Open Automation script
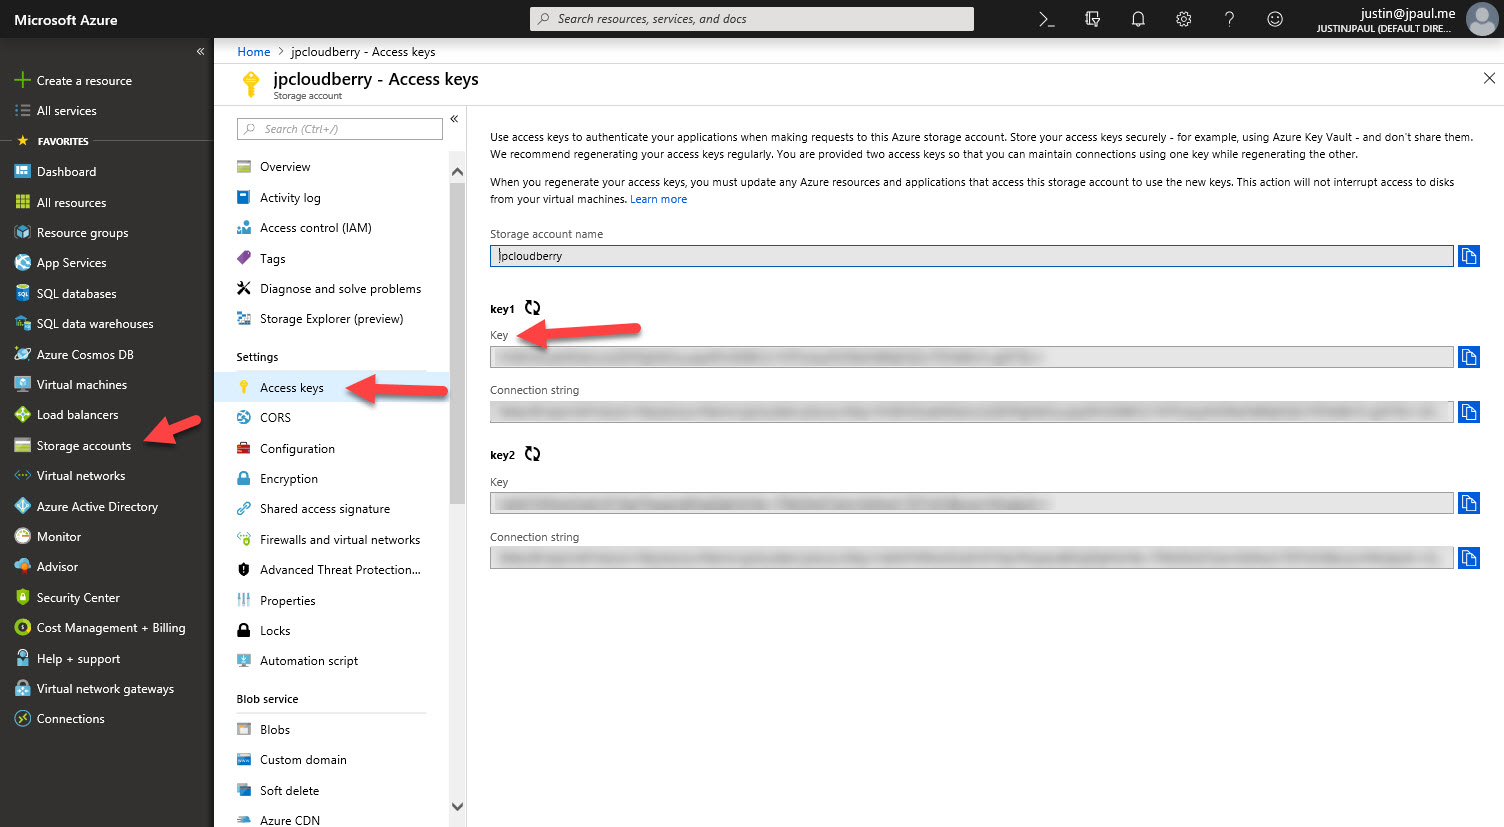 (308, 661)
